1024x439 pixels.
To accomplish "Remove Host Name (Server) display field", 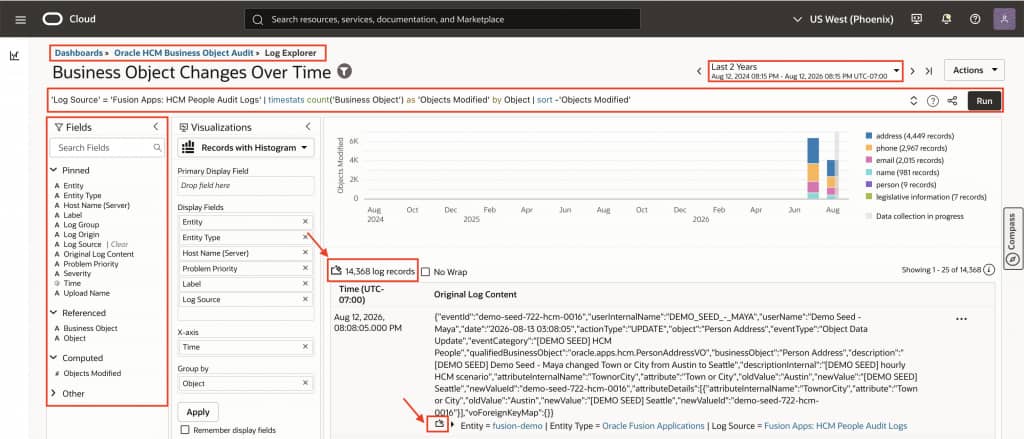I will coord(305,253).
